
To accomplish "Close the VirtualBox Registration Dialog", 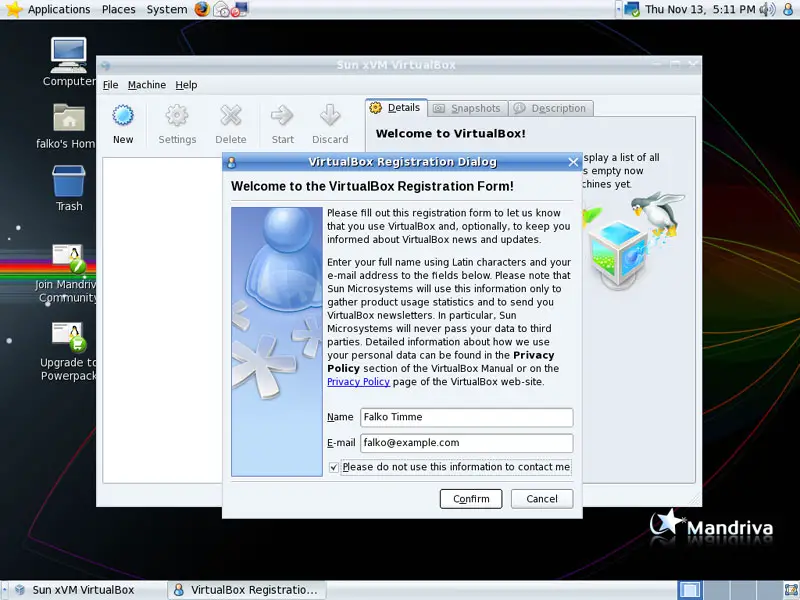I will pos(573,162).
